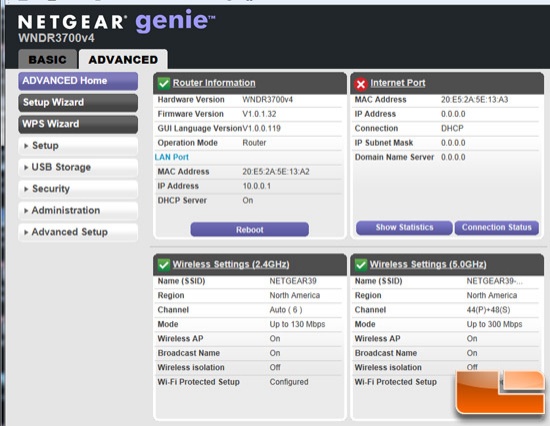This screenshot has height=426, width=550.
Task: Click the Internet Port red error icon
Action: (x=361, y=84)
